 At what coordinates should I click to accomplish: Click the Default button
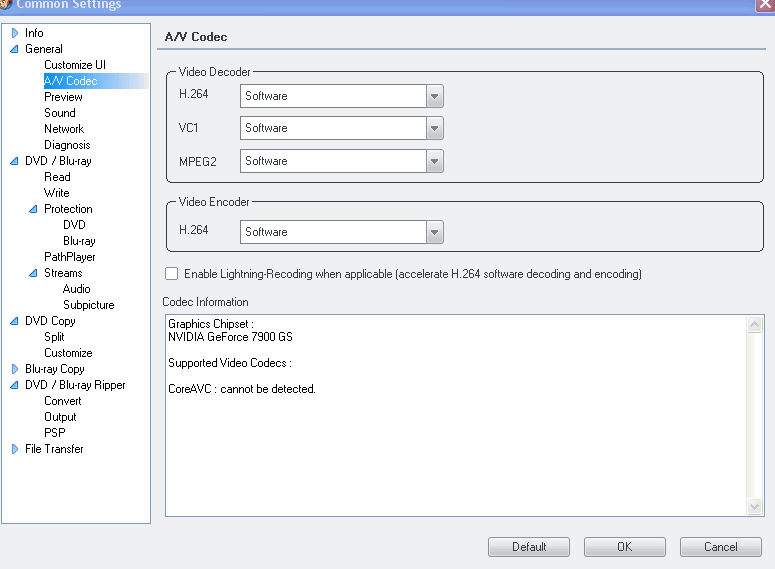(x=529, y=547)
